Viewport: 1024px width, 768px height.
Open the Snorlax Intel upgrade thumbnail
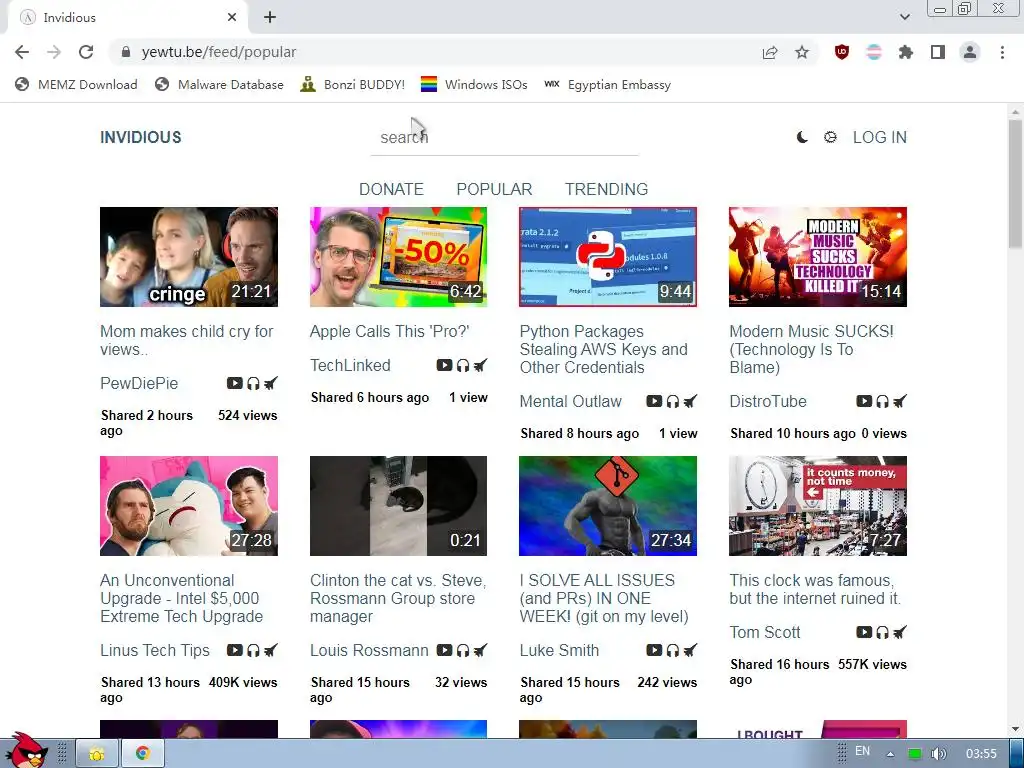[189, 506]
